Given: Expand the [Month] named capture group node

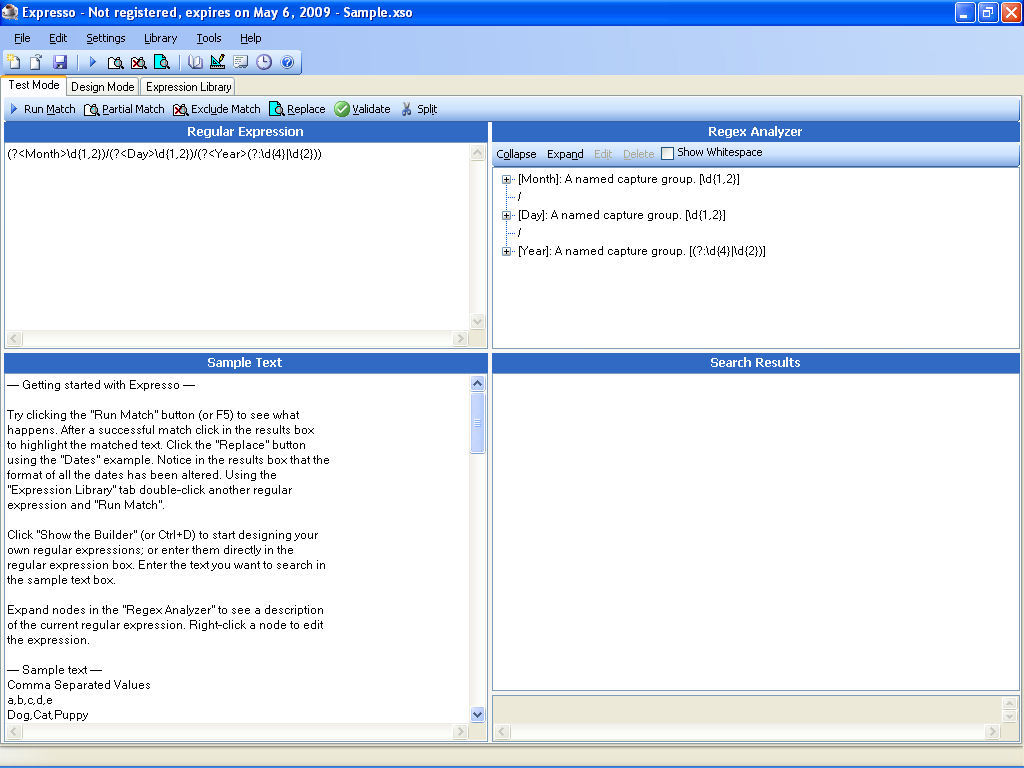Looking at the screenshot, I should 506,178.
